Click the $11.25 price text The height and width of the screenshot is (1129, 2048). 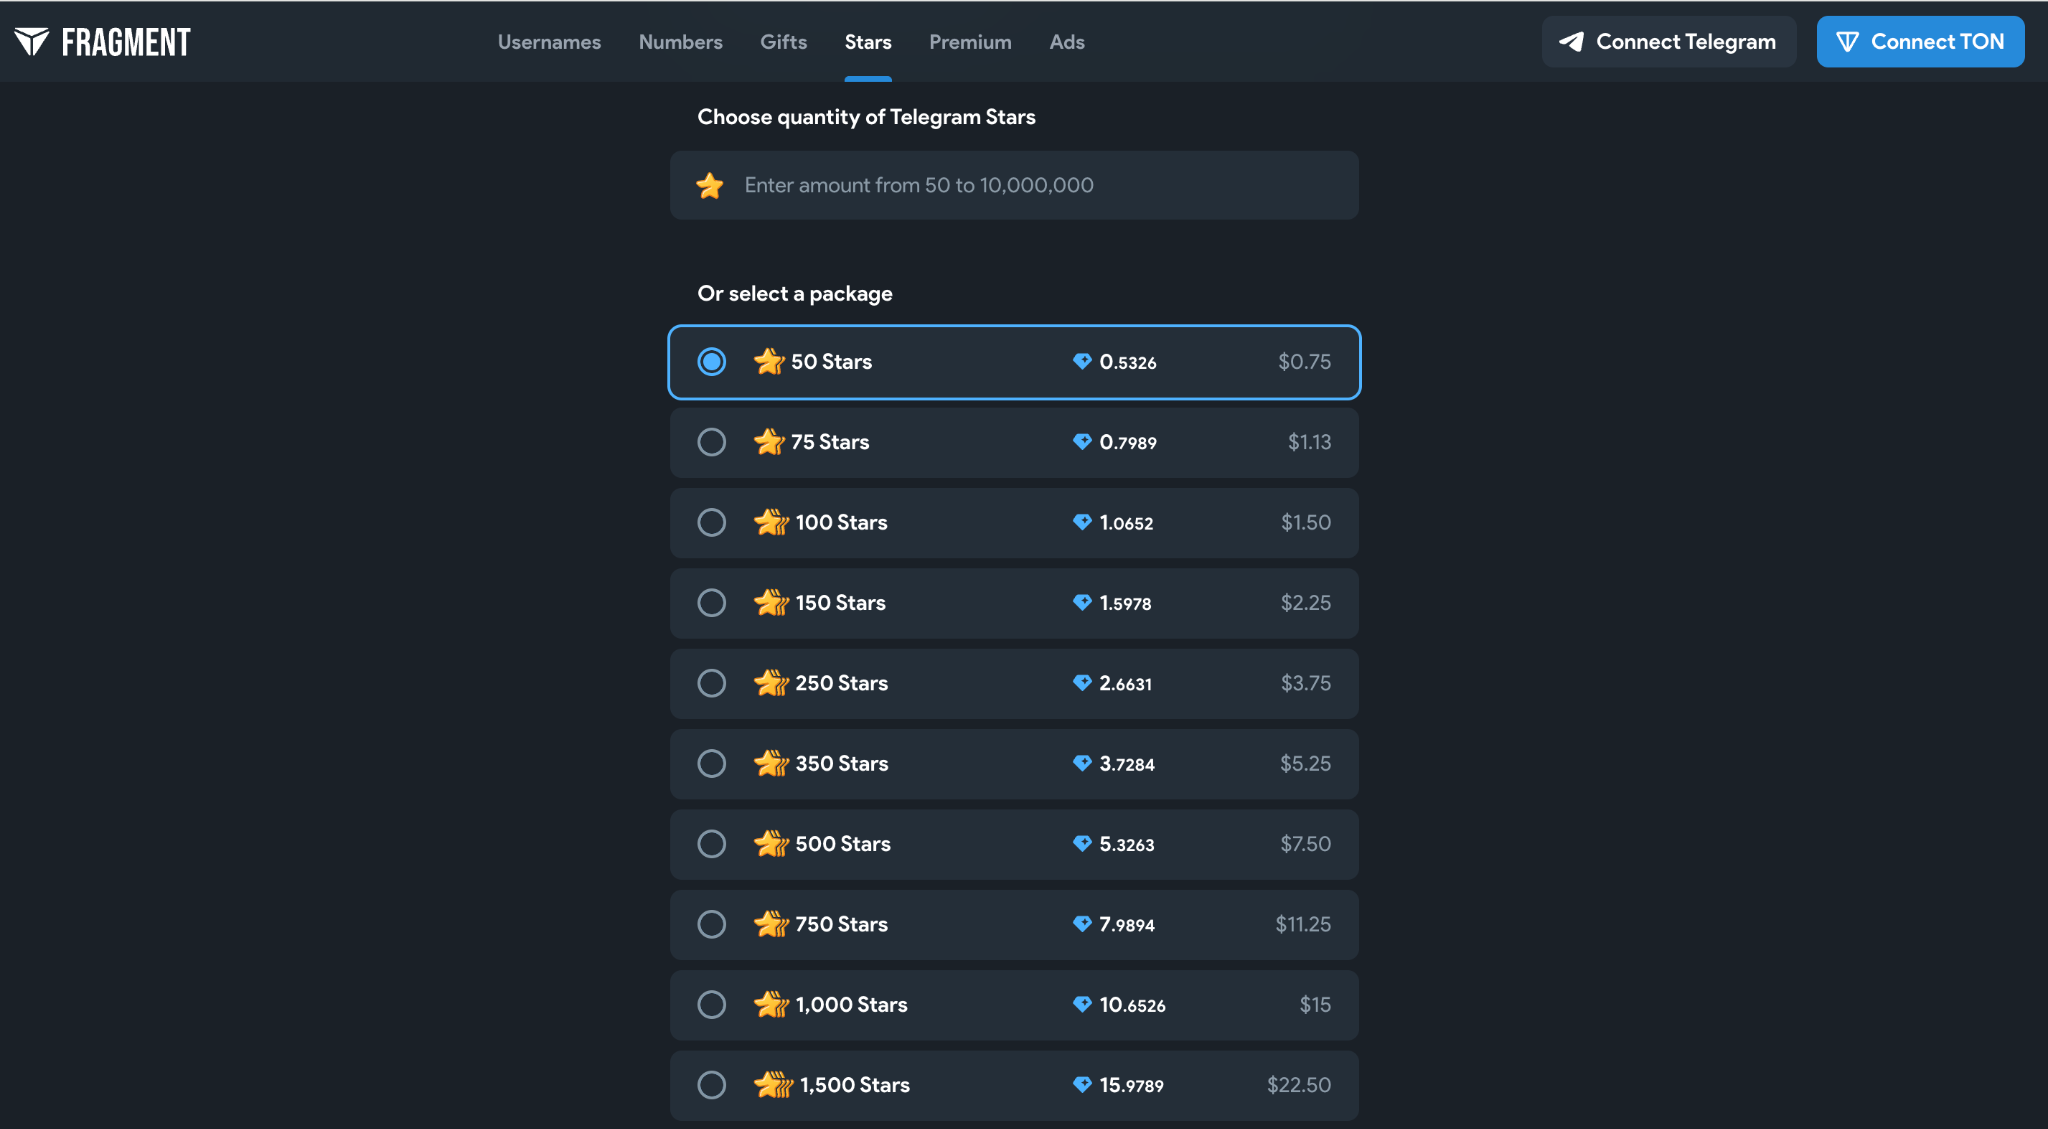(1303, 923)
